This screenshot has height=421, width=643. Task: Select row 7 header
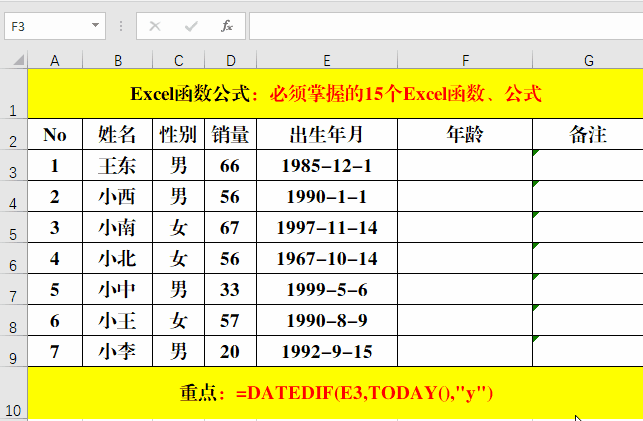tap(14, 289)
